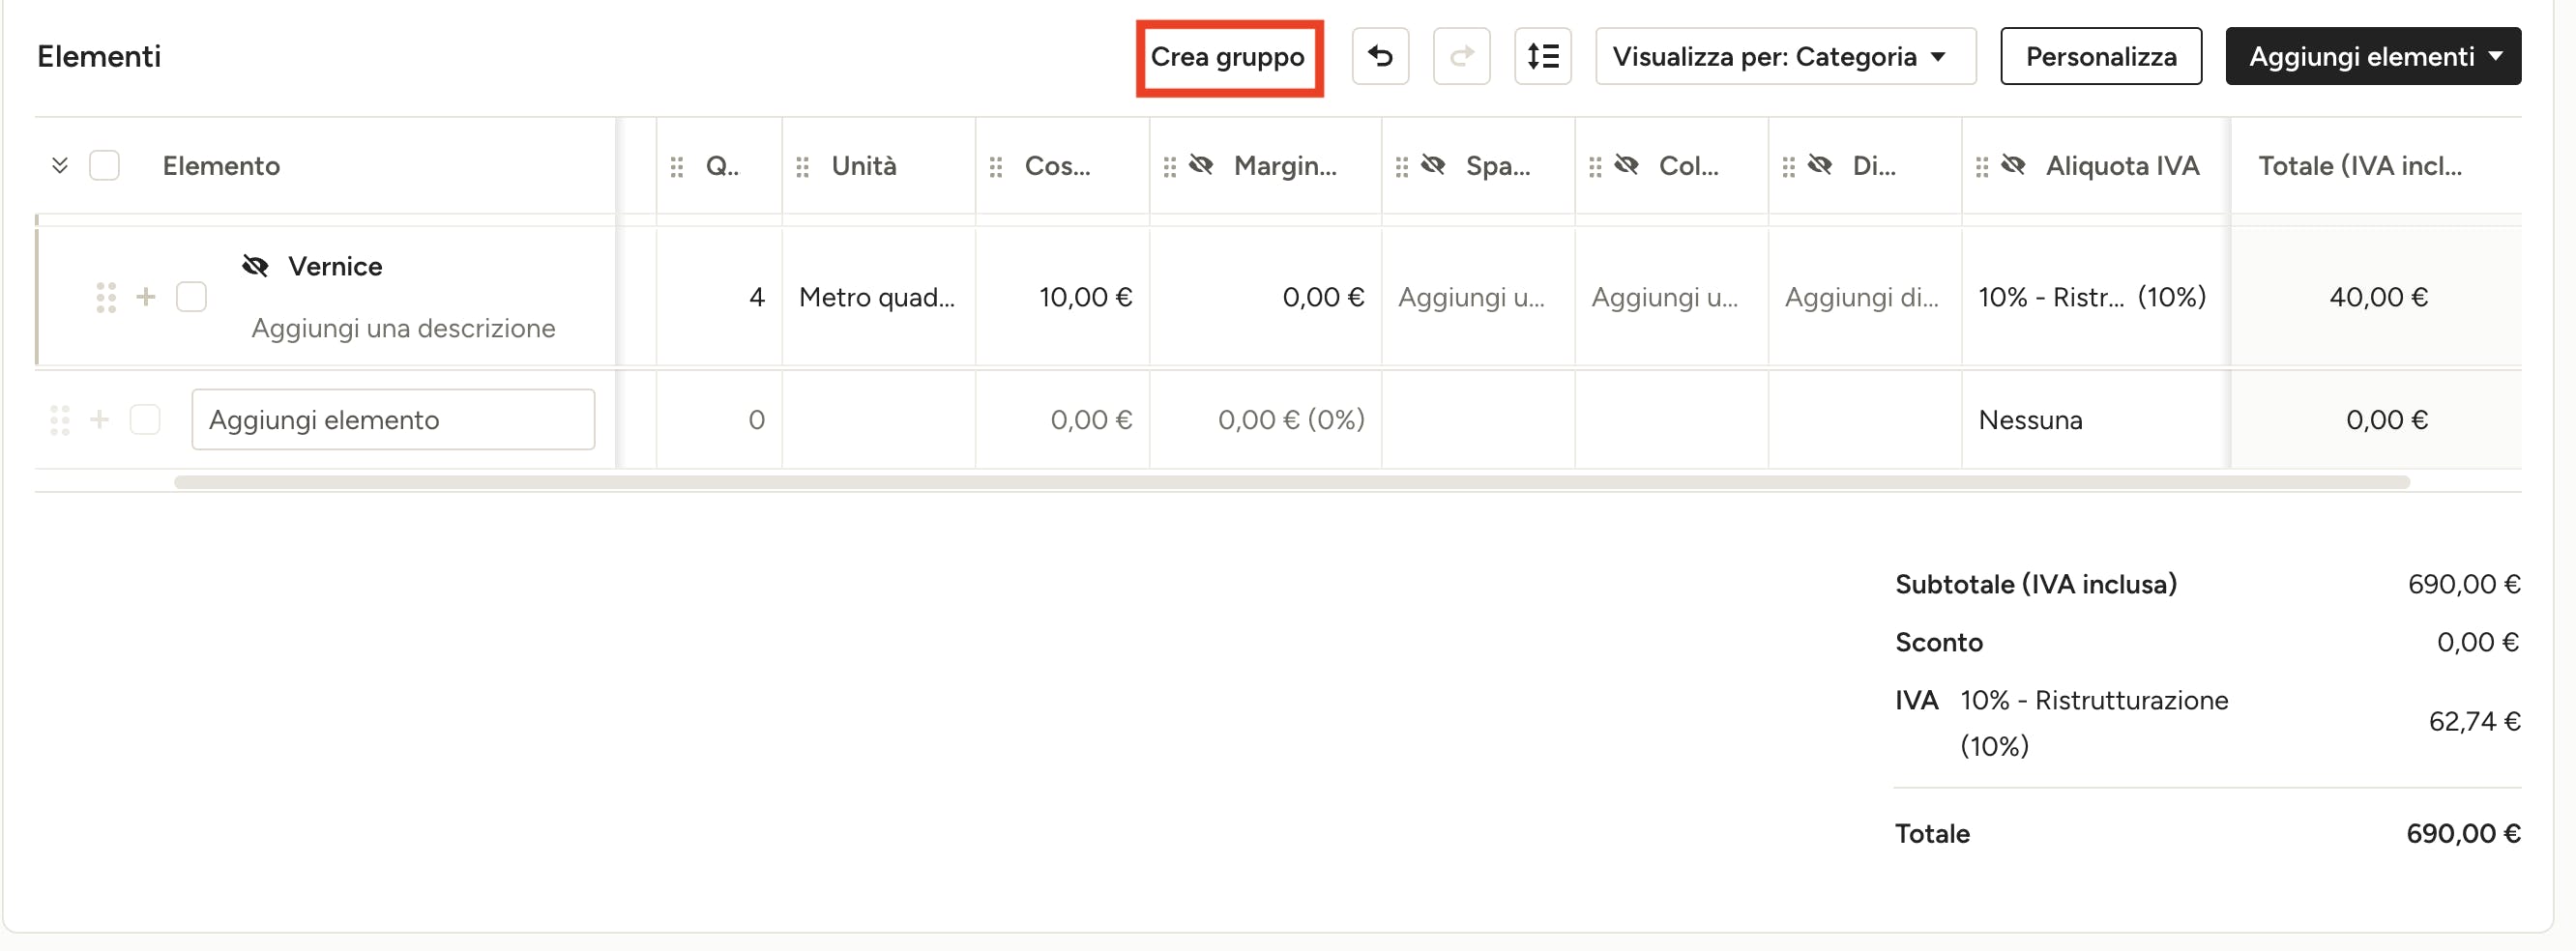This screenshot has width=2576, height=951.
Task: Click the Vernice element name
Action: pyautogui.click(x=335, y=266)
